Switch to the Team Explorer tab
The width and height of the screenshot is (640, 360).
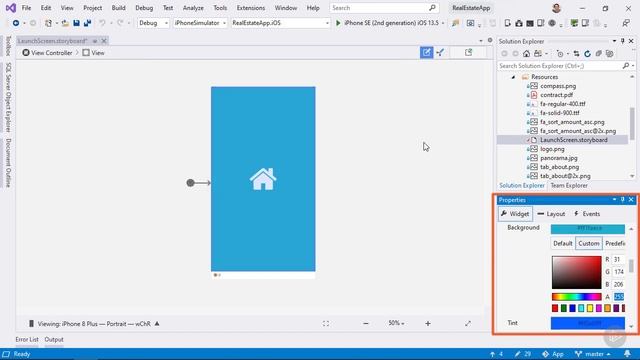(x=569, y=185)
